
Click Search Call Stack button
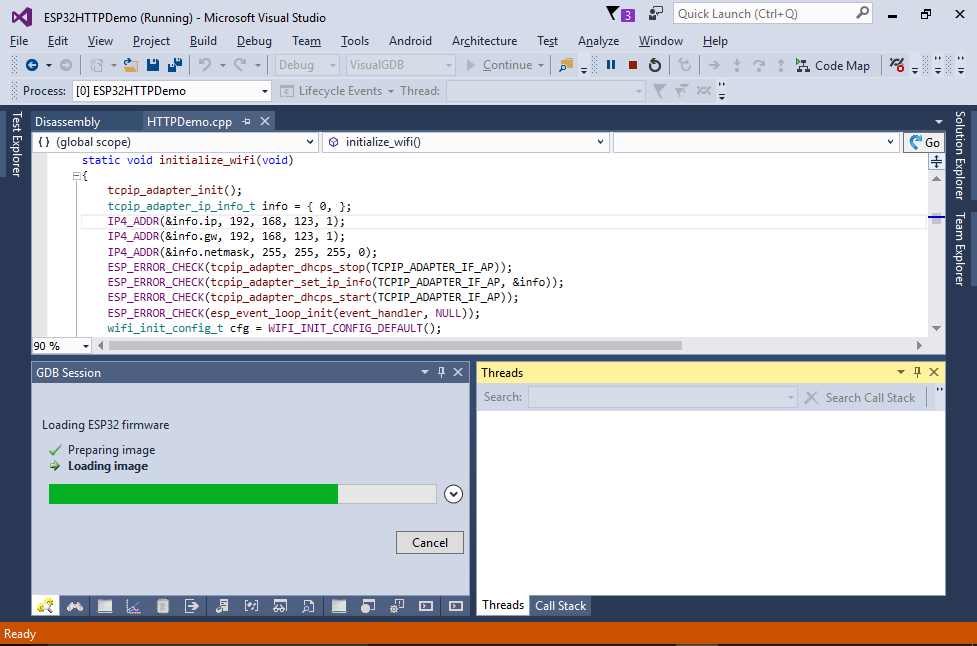point(860,397)
